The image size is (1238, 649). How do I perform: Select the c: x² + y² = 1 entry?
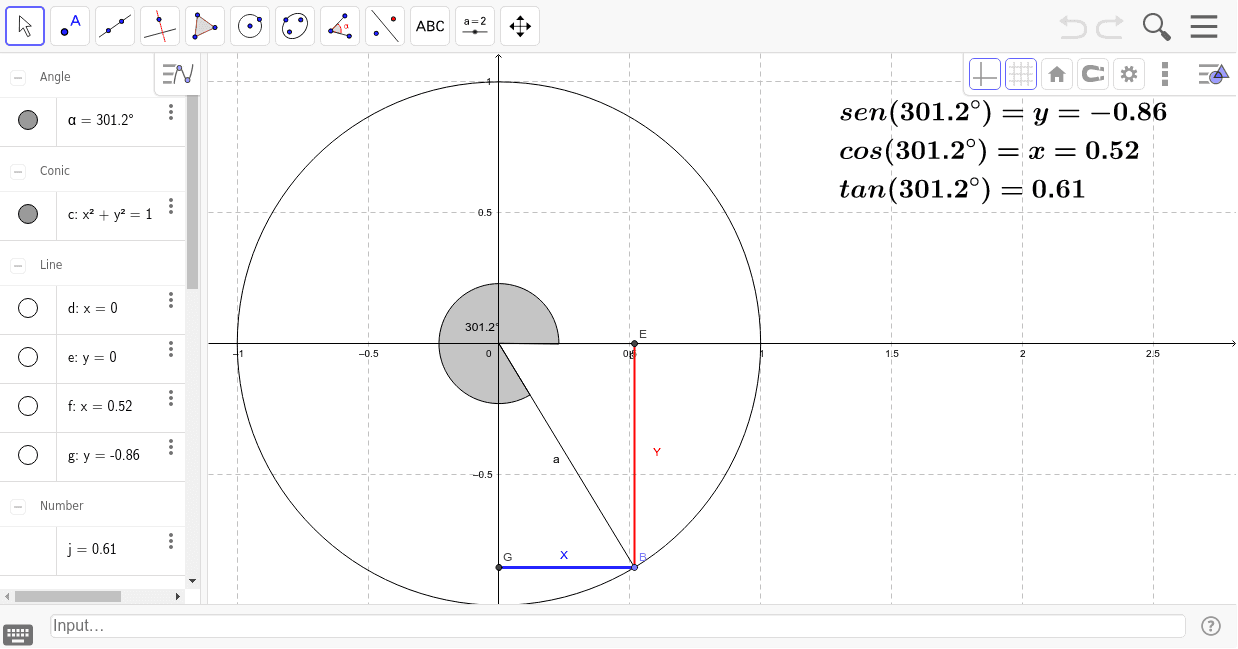110,213
